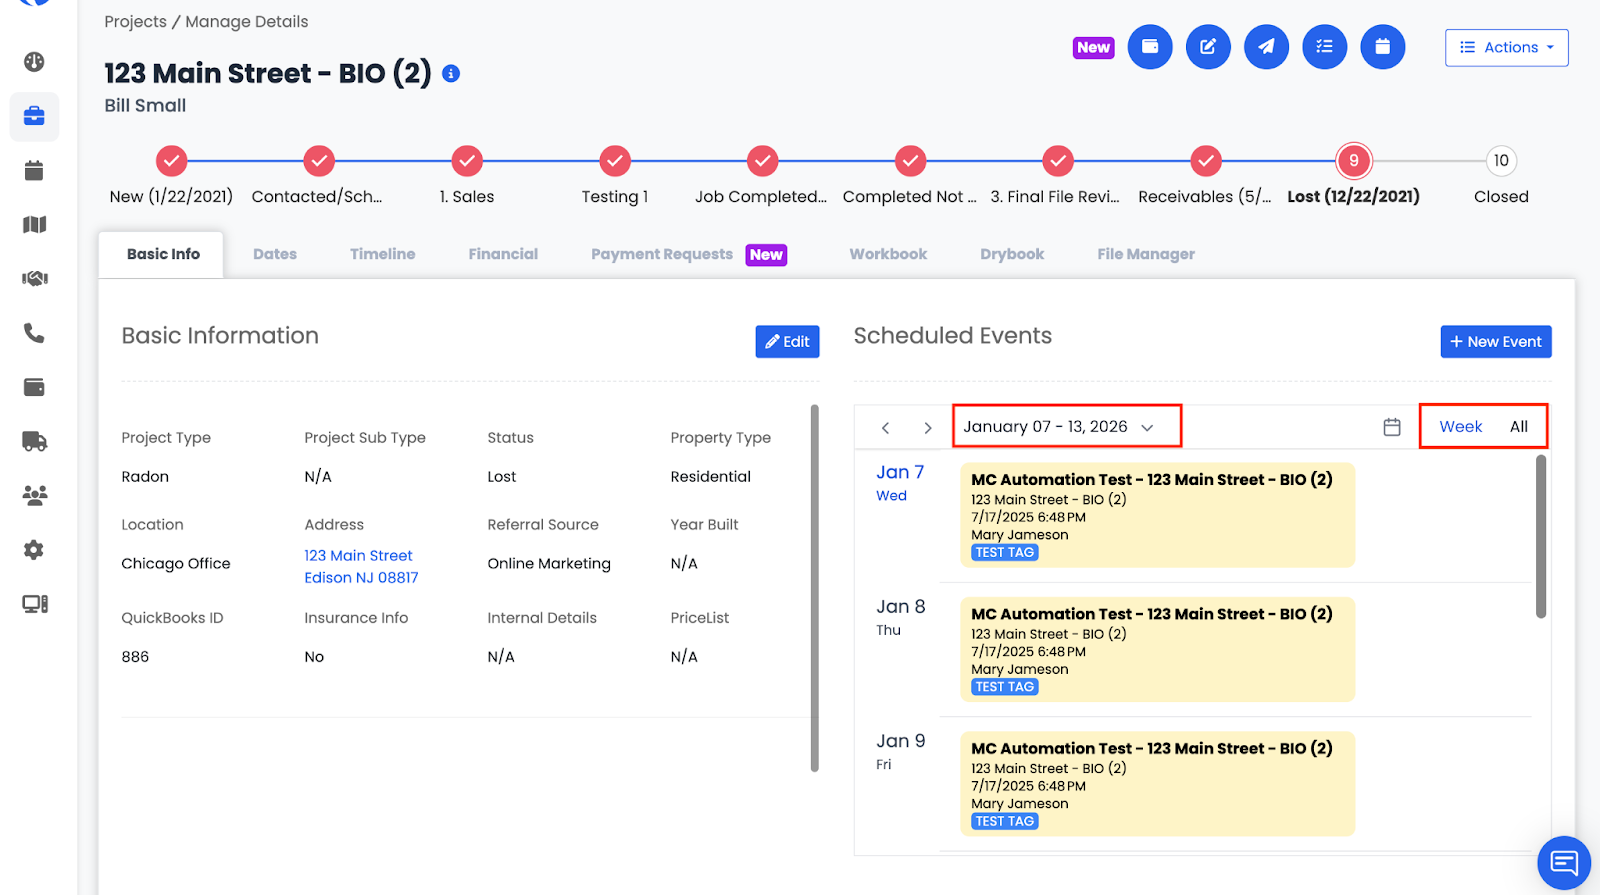Open the 123 Main Street address link
Image resolution: width=1600 pixels, height=895 pixels.
(x=359, y=556)
